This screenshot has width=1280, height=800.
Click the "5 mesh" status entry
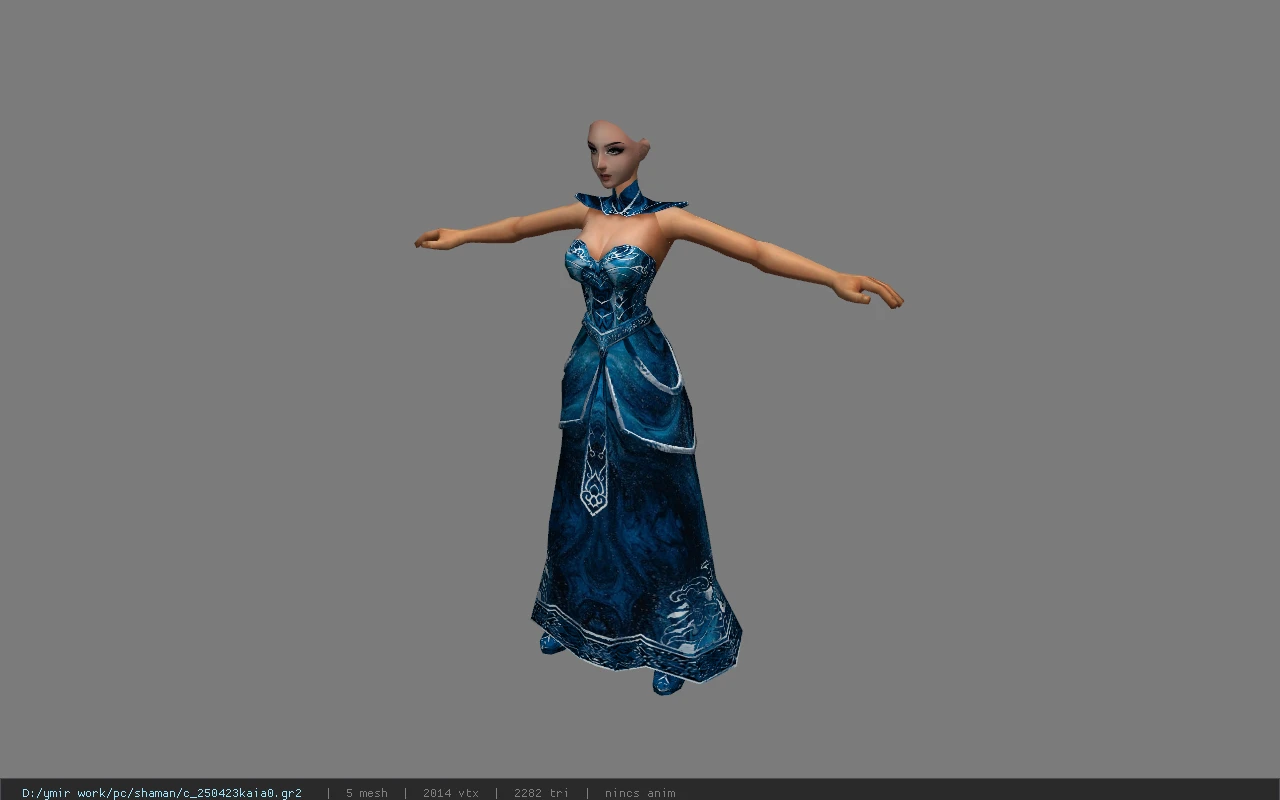367,793
